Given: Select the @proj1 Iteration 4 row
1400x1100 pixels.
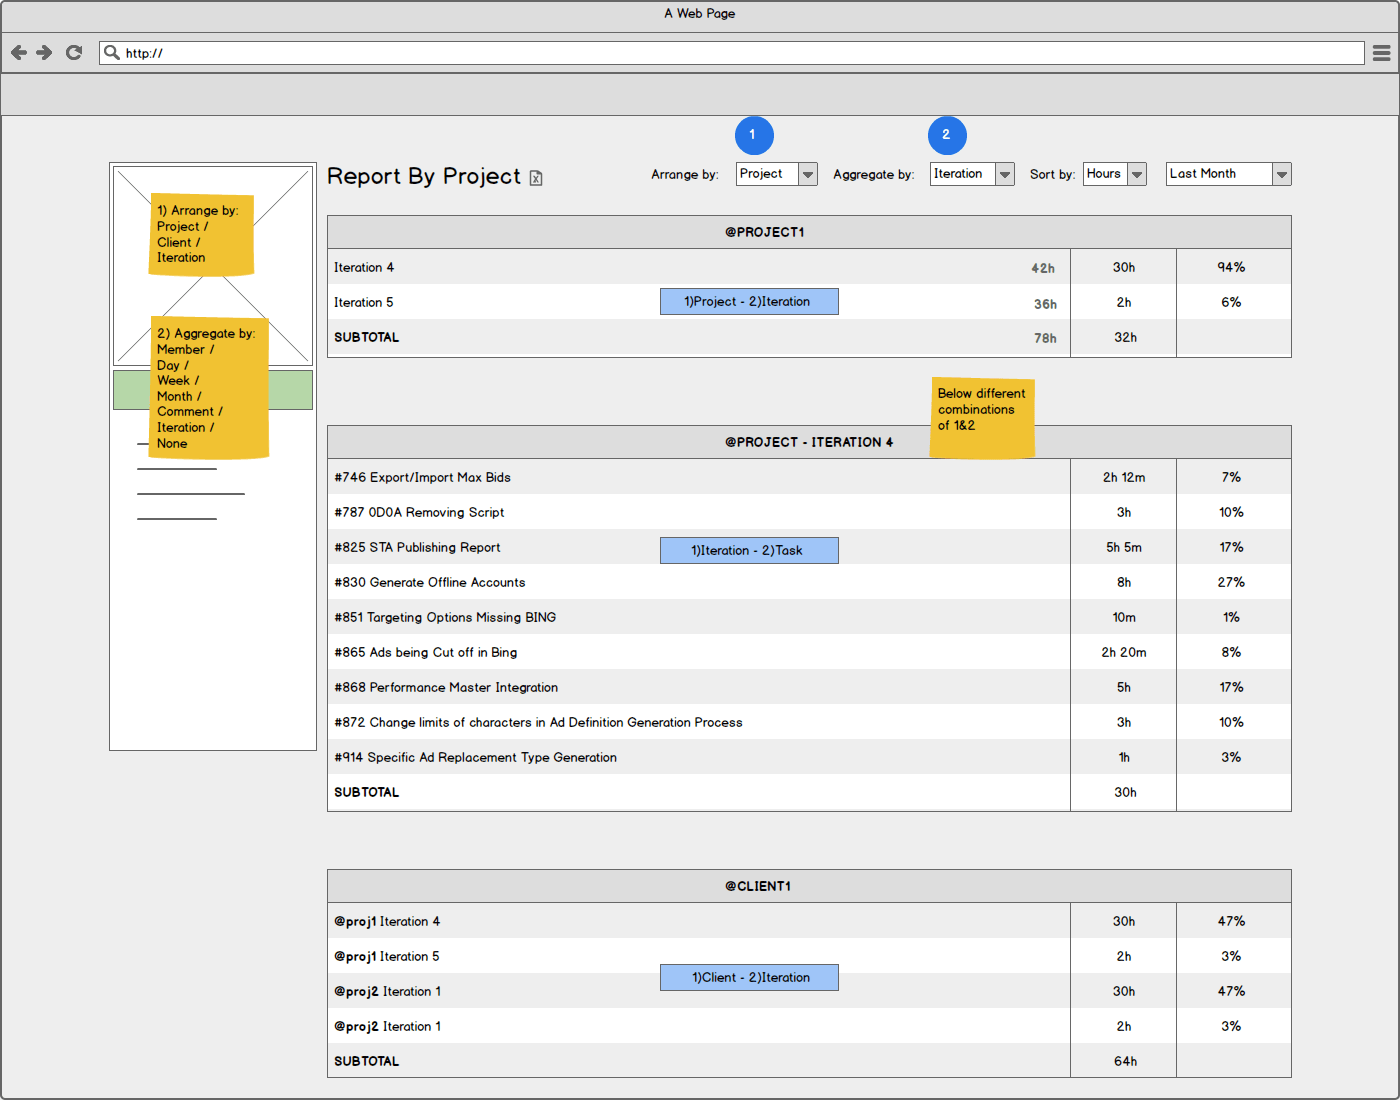Looking at the screenshot, I should point(809,921).
